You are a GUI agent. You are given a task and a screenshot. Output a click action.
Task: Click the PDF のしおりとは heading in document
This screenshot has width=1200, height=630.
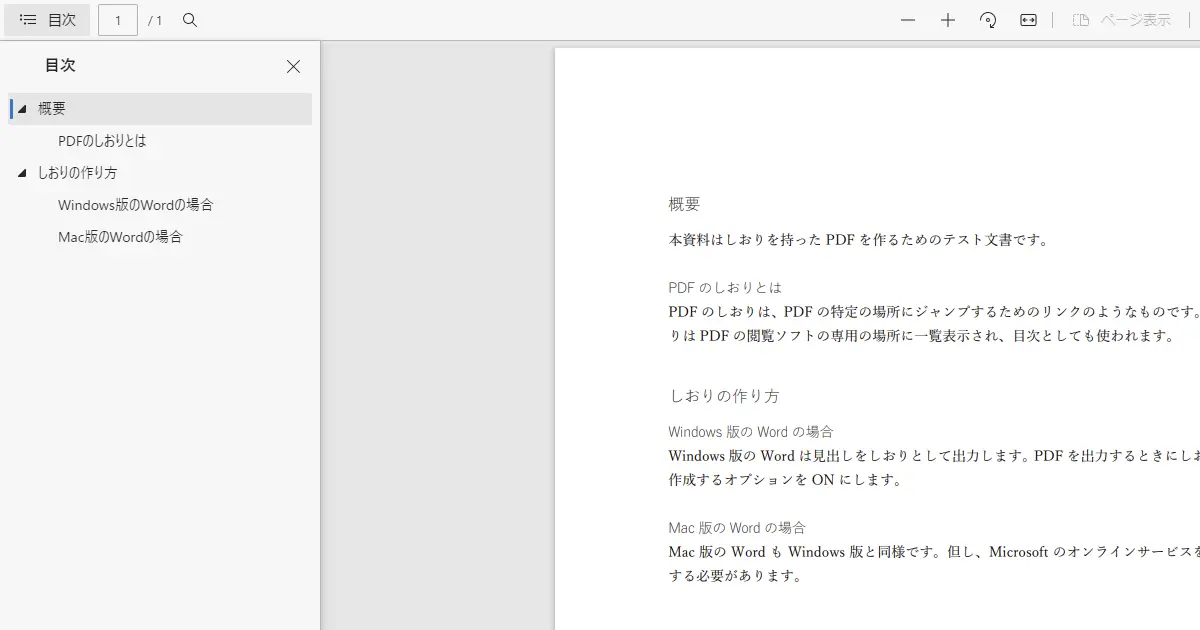click(x=725, y=287)
